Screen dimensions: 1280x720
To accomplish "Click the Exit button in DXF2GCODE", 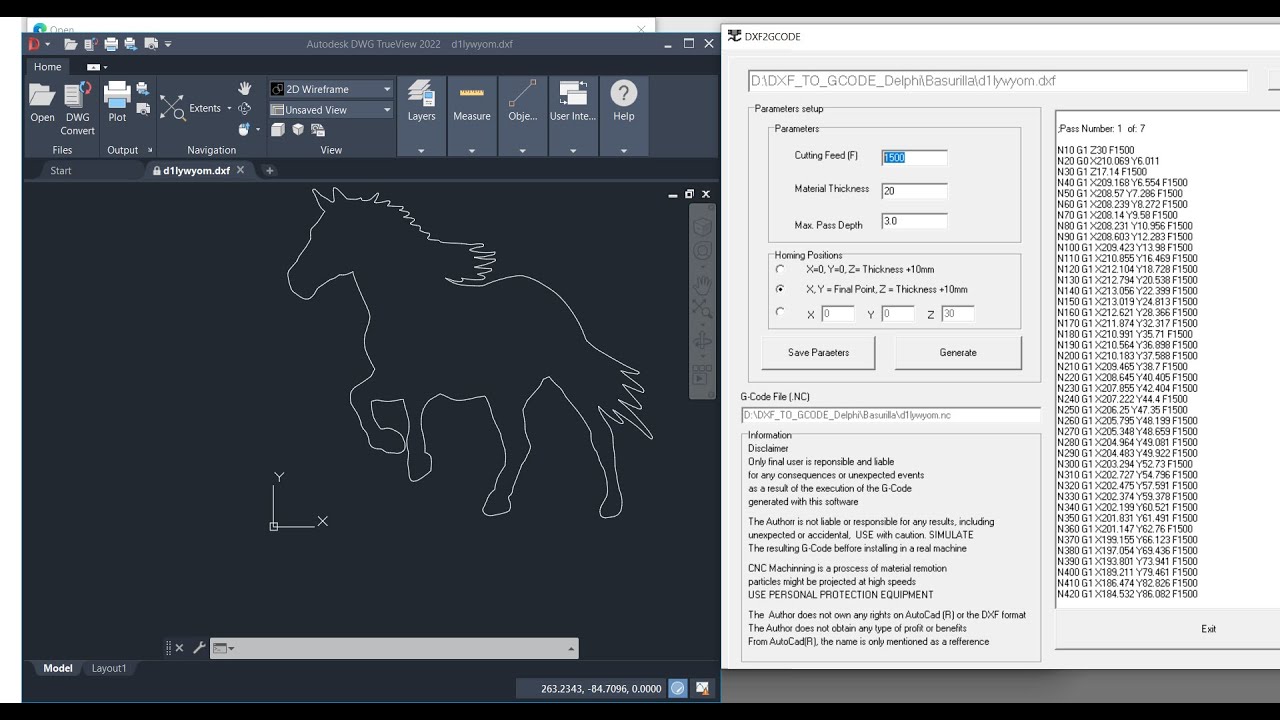I will (x=1209, y=629).
